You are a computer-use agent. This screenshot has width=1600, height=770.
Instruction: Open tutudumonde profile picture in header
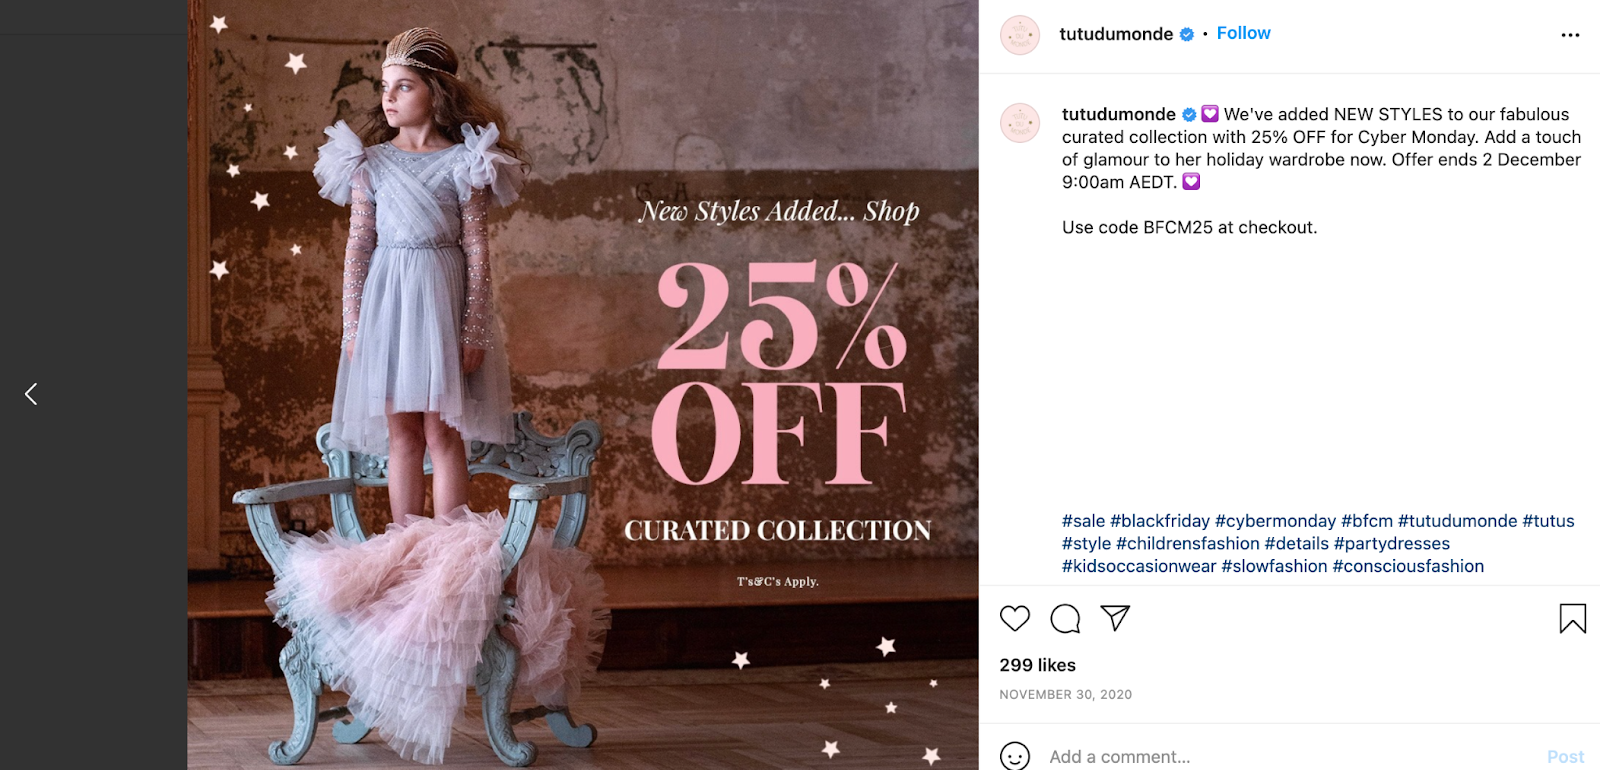click(x=1020, y=35)
